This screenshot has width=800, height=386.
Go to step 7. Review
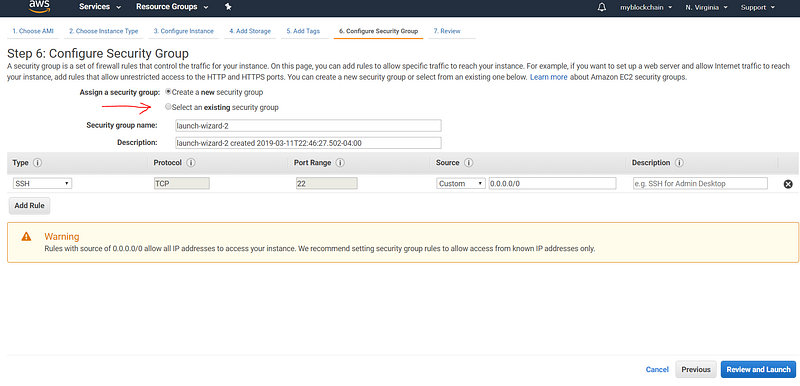pyautogui.click(x=447, y=31)
